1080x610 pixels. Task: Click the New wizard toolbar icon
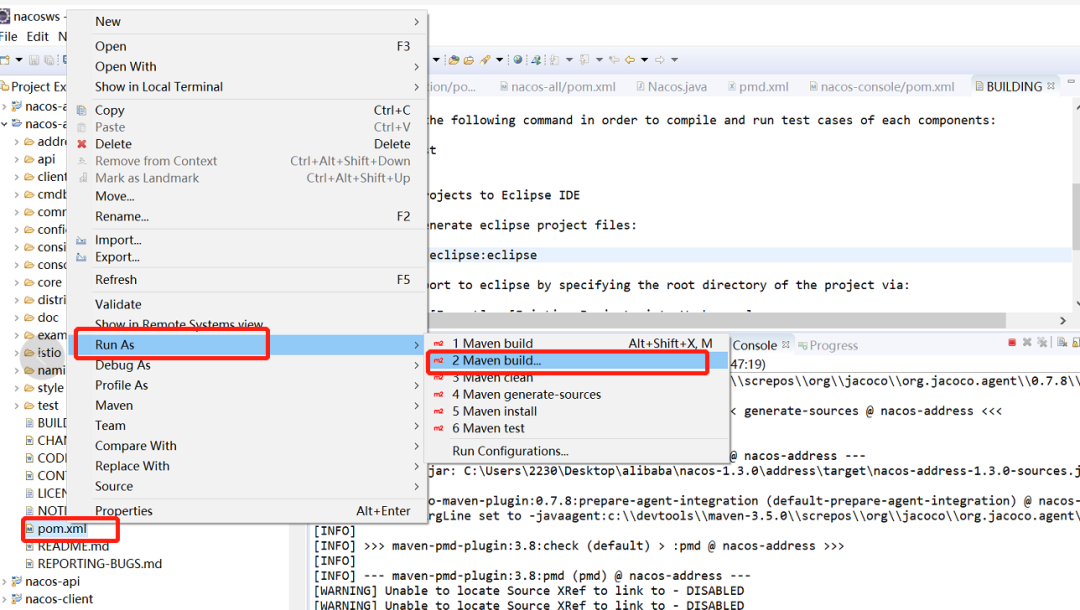click(5, 60)
